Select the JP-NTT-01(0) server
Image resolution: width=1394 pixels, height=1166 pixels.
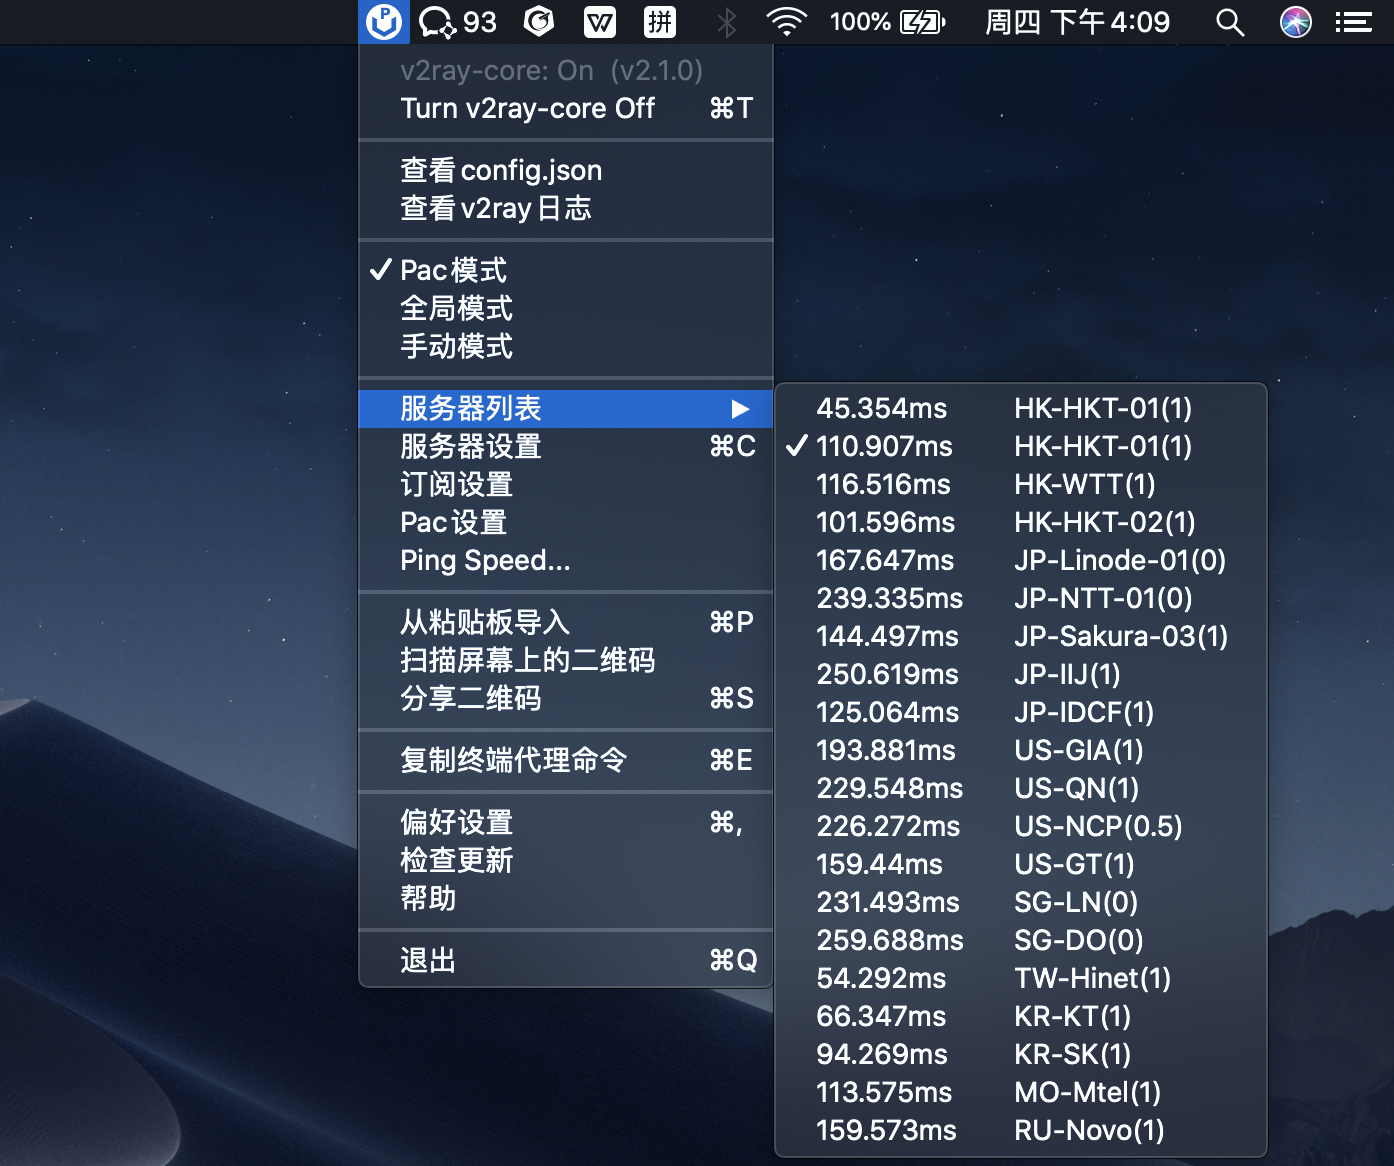pos(1021,598)
